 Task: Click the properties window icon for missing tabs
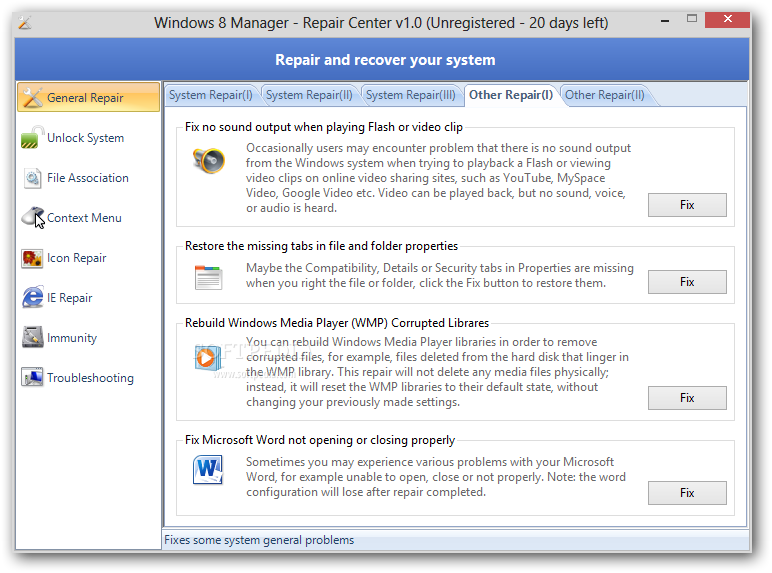point(208,277)
